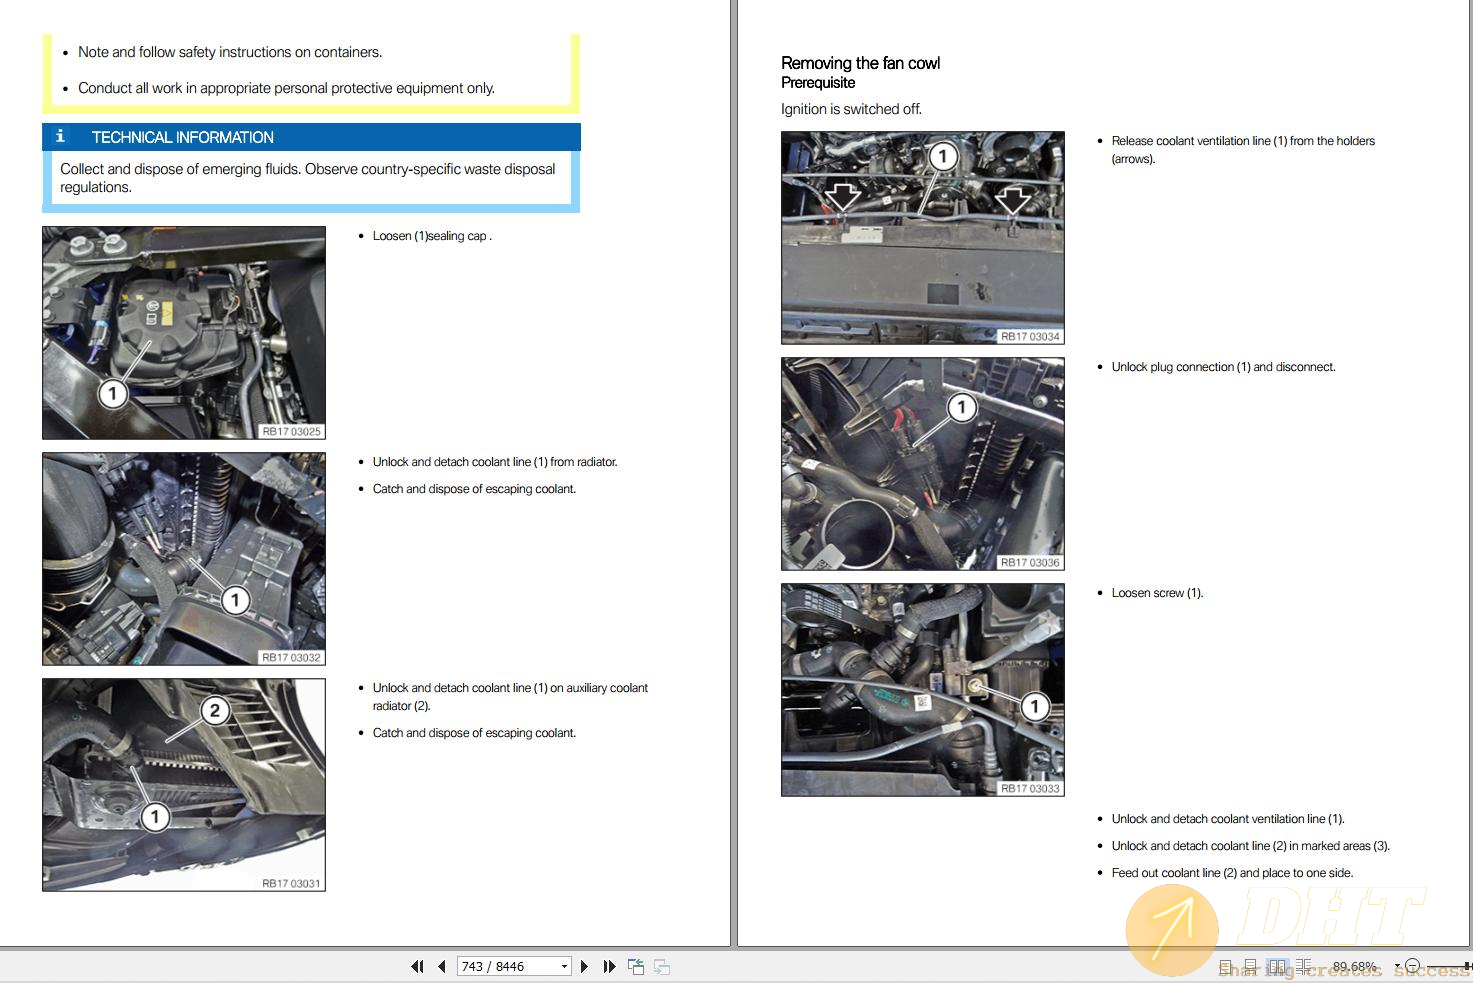Click the auxiliary radiator photo RB17 03031
Screen dimensions: 1473x983
(x=184, y=785)
